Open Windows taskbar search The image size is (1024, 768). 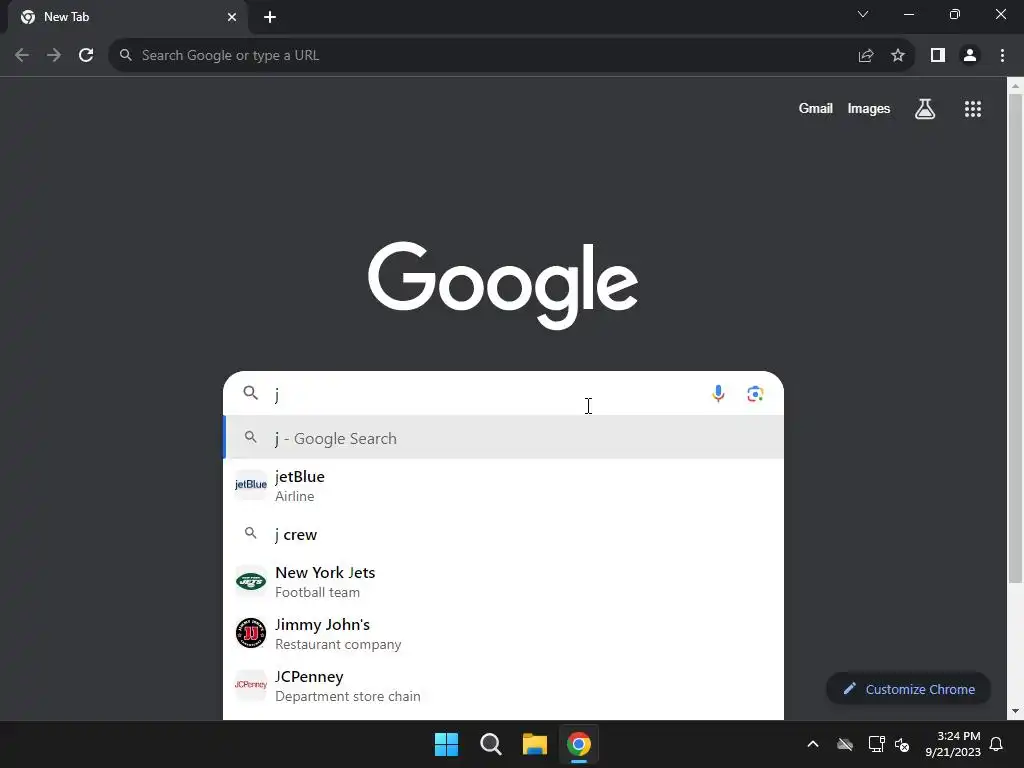tap(490, 744)
